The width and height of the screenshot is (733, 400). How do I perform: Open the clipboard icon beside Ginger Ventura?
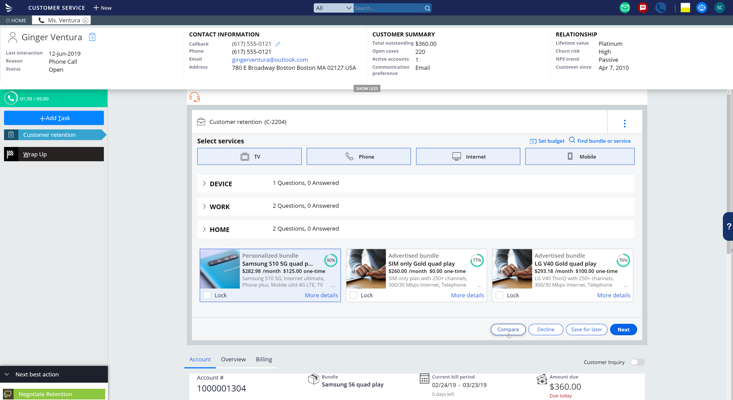[92, 37]
